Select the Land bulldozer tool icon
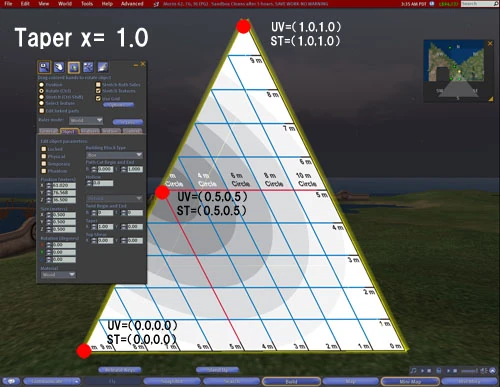 pos(103,67)
